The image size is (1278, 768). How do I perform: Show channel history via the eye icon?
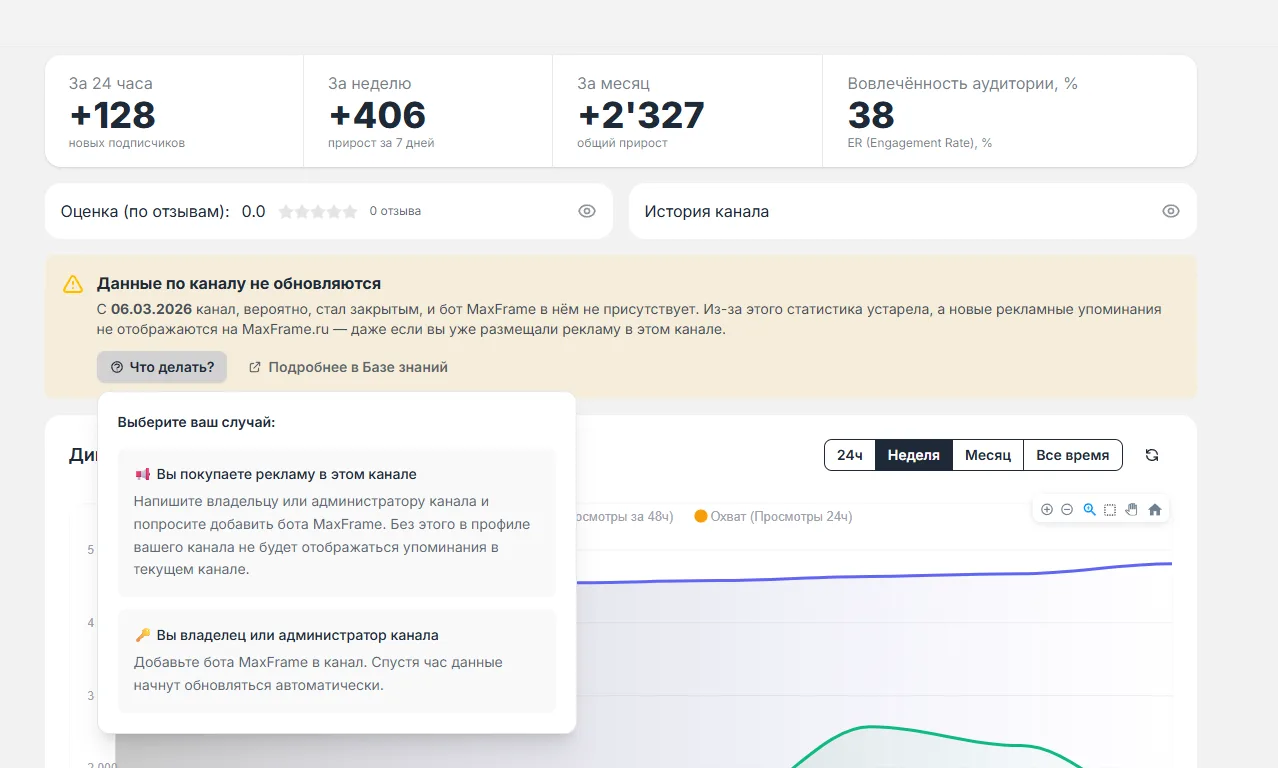(x=1171, y=211)
